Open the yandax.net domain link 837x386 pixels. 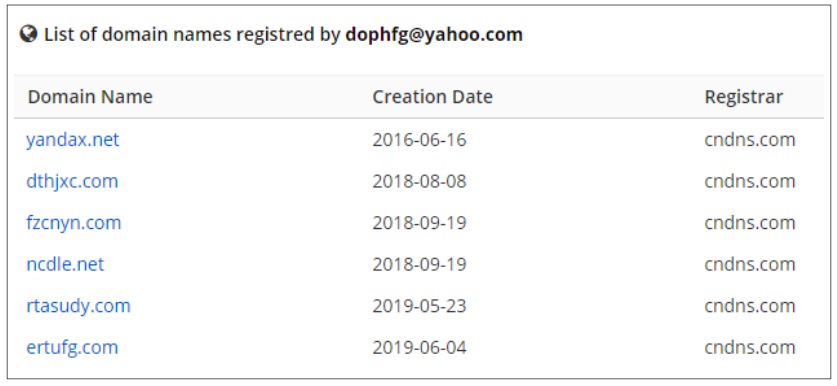[73, 140]
